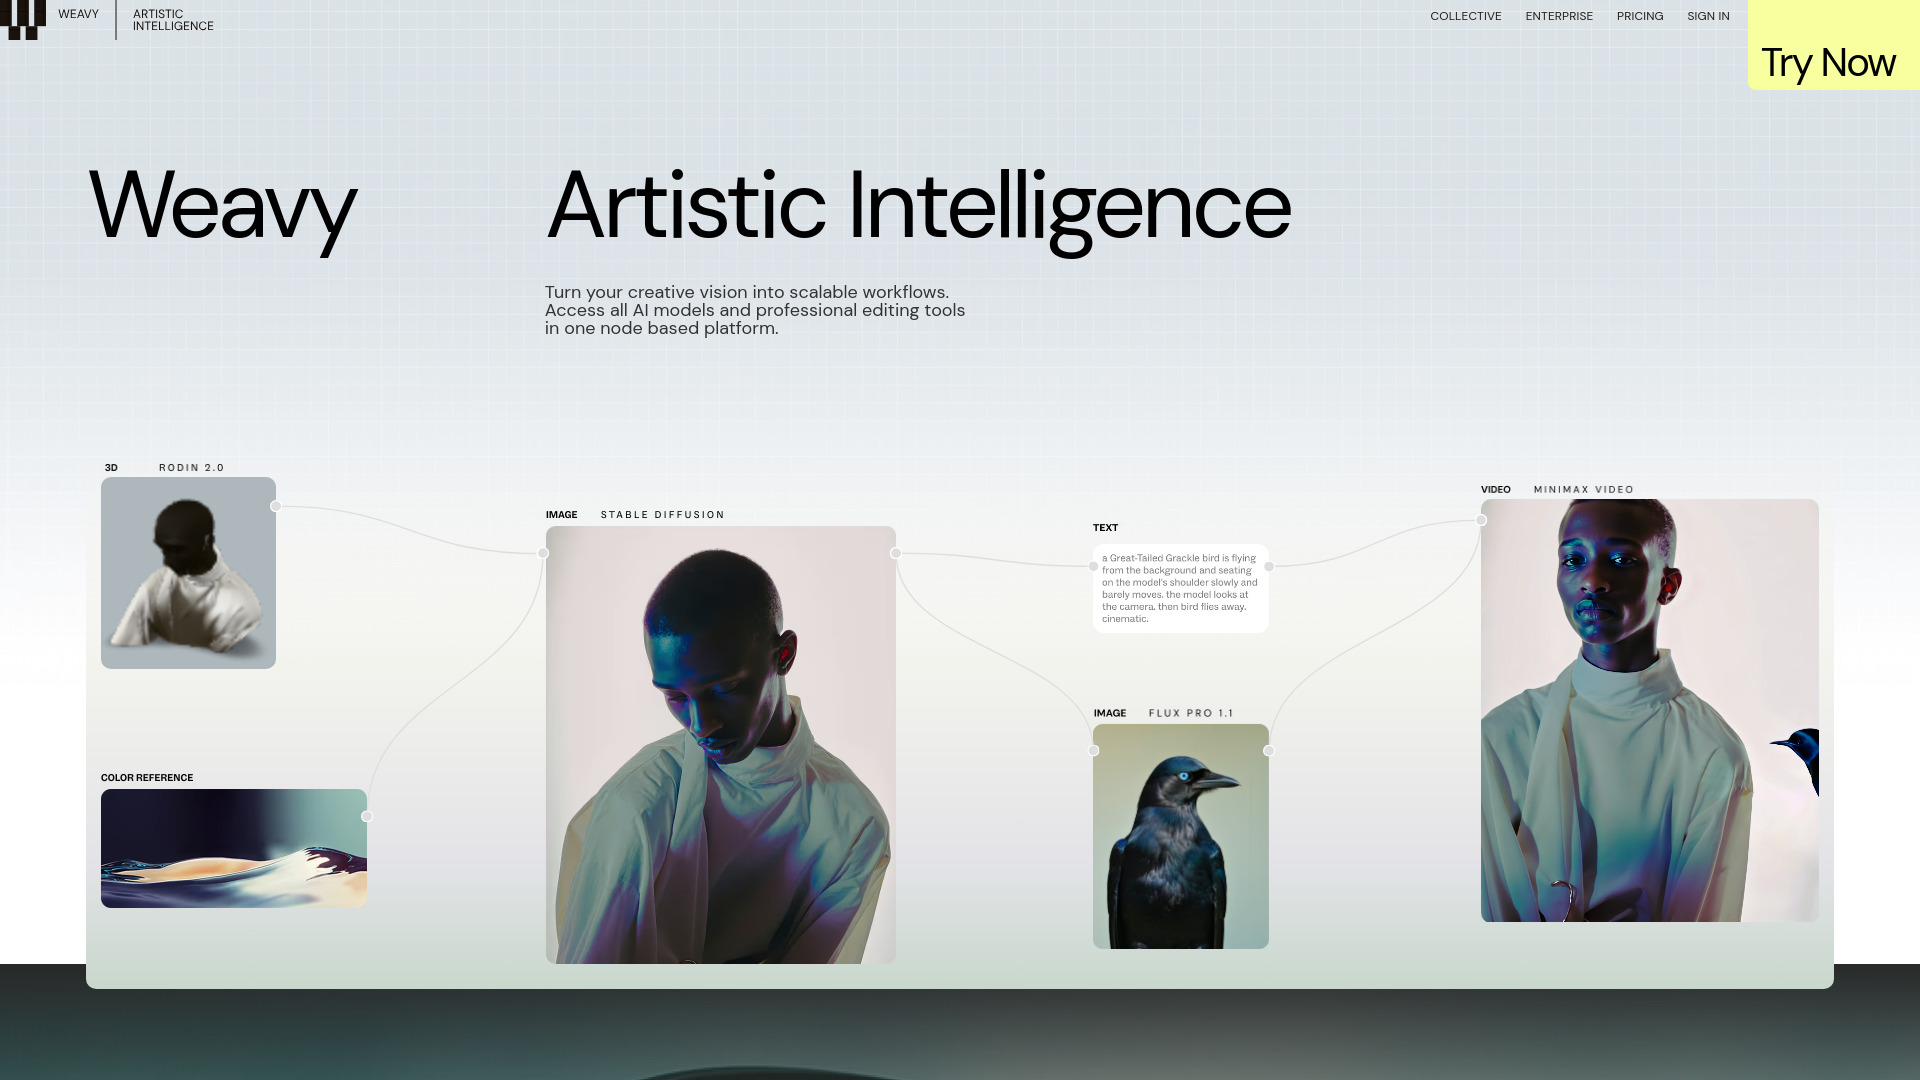Open the Enterprise page link
Viewport: 1920px width, 1080px height.
pyautogui.click(x=1558, y=16)
